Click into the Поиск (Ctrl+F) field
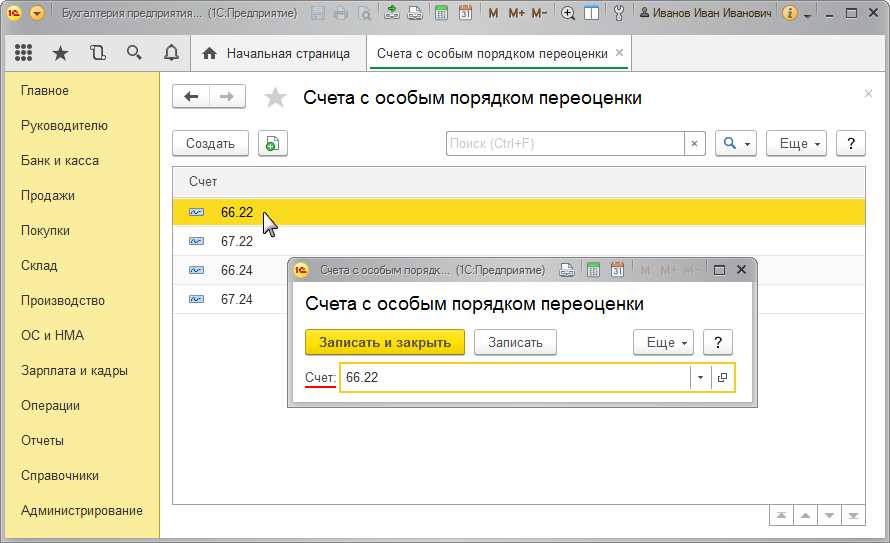890x543 pixels. point(565,143)
